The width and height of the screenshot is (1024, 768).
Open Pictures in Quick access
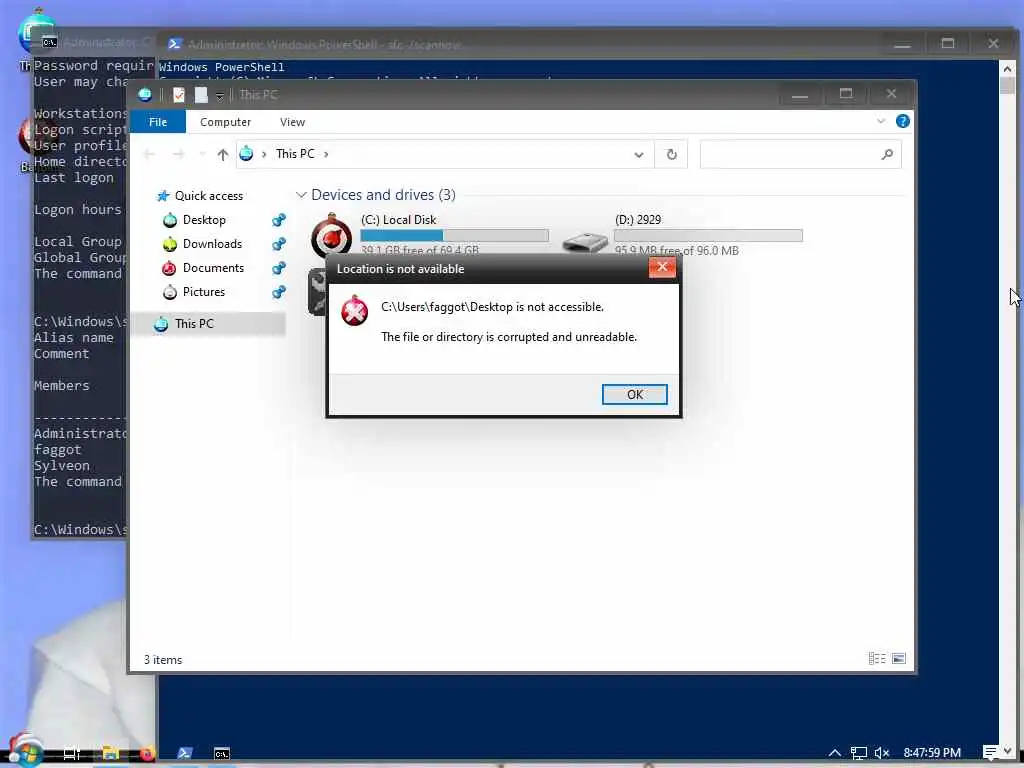pos(204,292)
